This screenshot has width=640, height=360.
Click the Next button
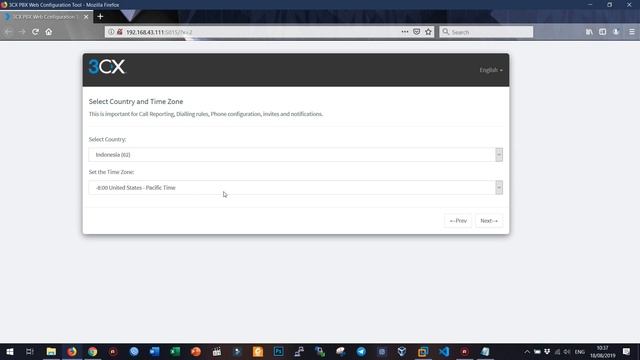pos(489,221)
